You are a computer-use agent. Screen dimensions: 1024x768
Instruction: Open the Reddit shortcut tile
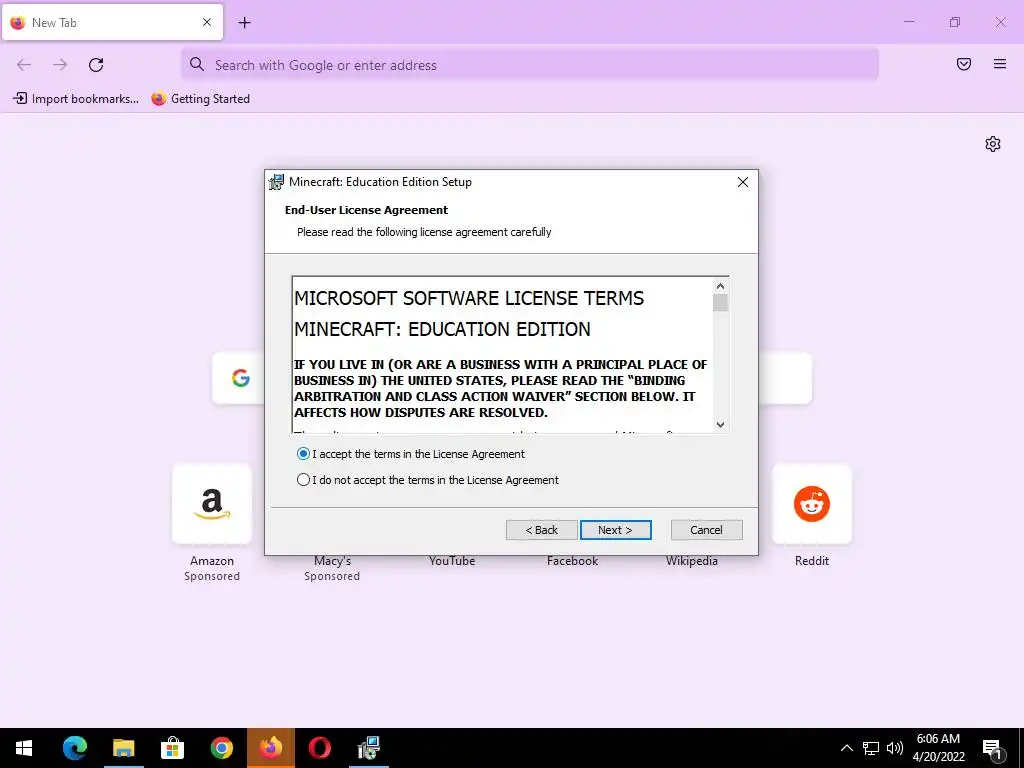812,504
